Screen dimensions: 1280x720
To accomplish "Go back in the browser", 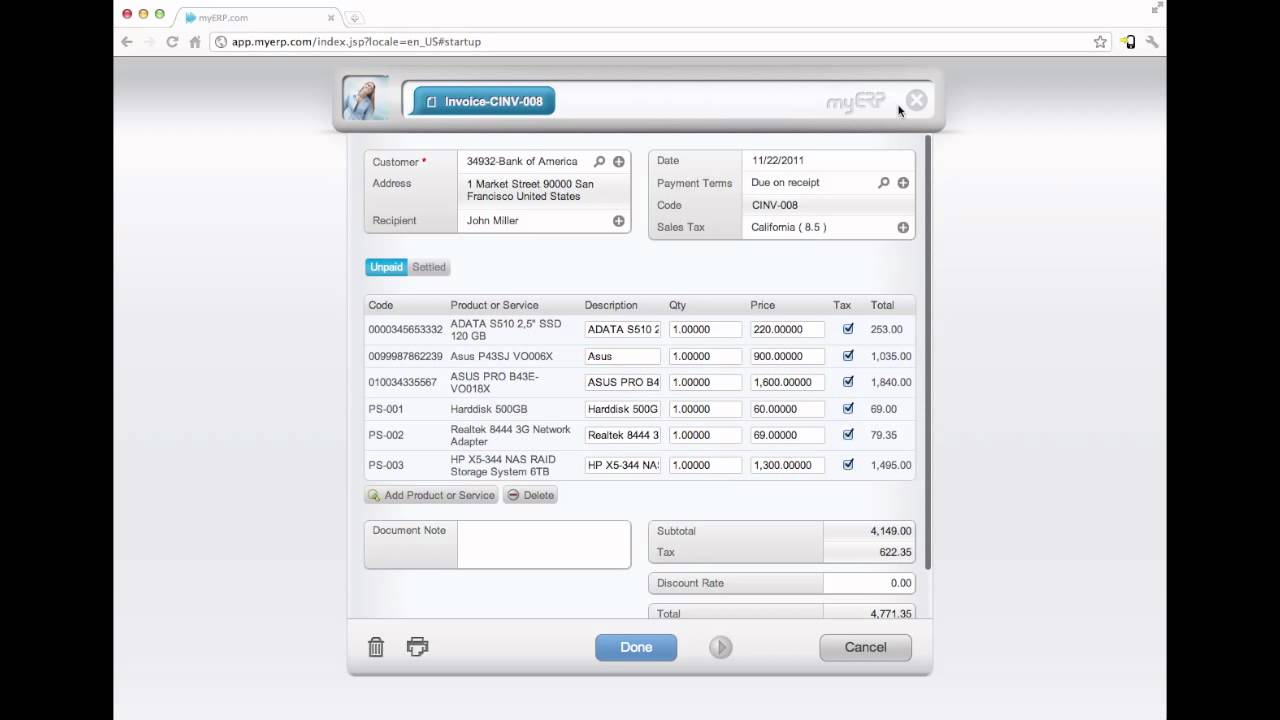I will [x=127, y=42].
